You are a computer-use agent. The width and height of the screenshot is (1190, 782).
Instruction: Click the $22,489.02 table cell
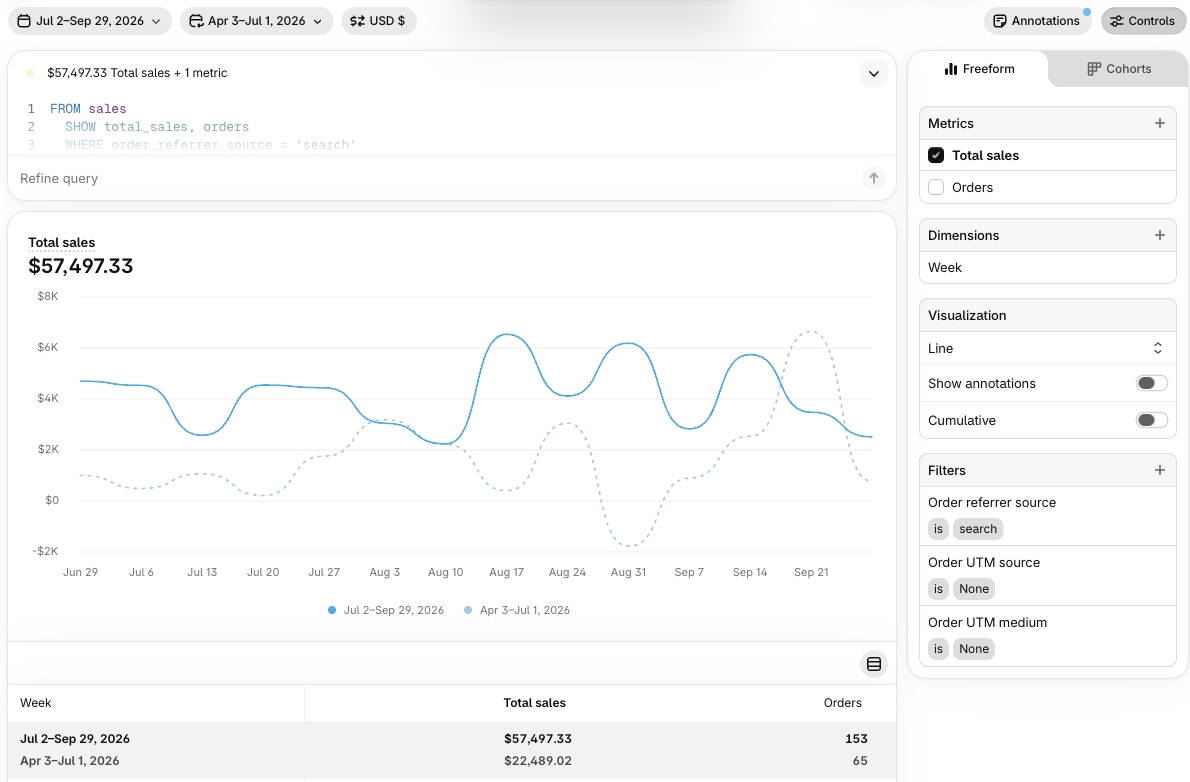(537, 761)
